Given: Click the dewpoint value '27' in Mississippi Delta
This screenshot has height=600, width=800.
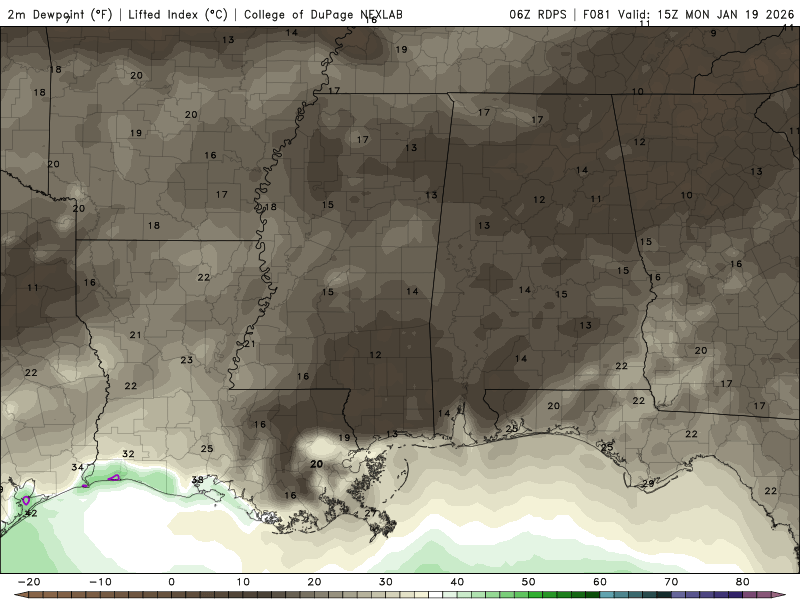Looking at the screenshot, I should click(x=370, y=513).
